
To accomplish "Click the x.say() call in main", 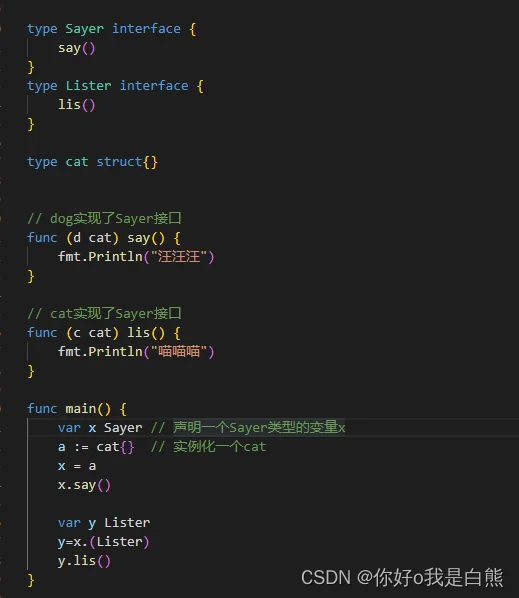I will tap(84, 485).
